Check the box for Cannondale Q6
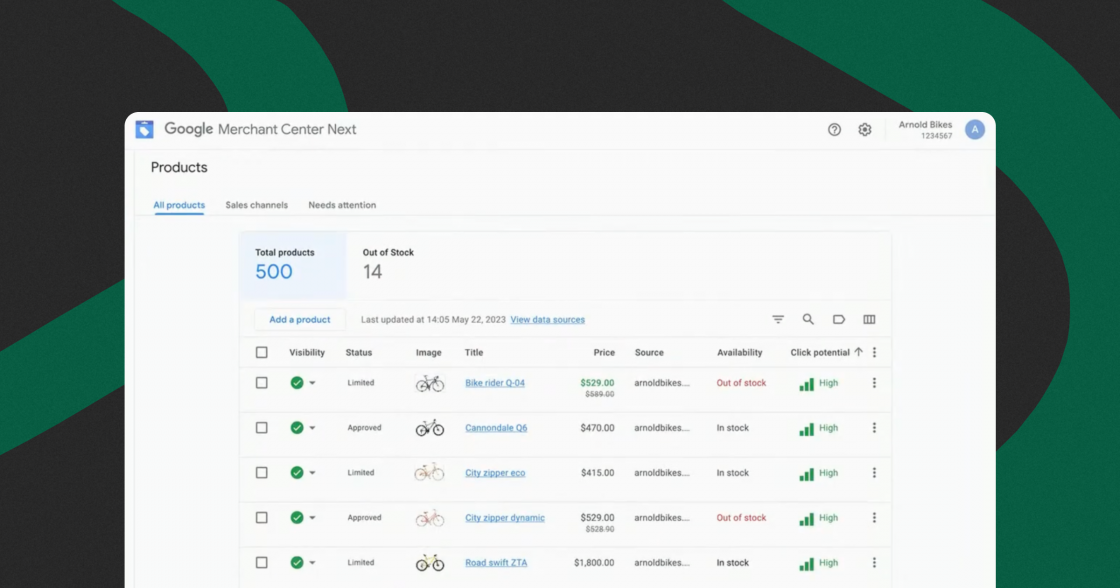This screenshot has height=588, width=1120. click(x=262, y=428)
